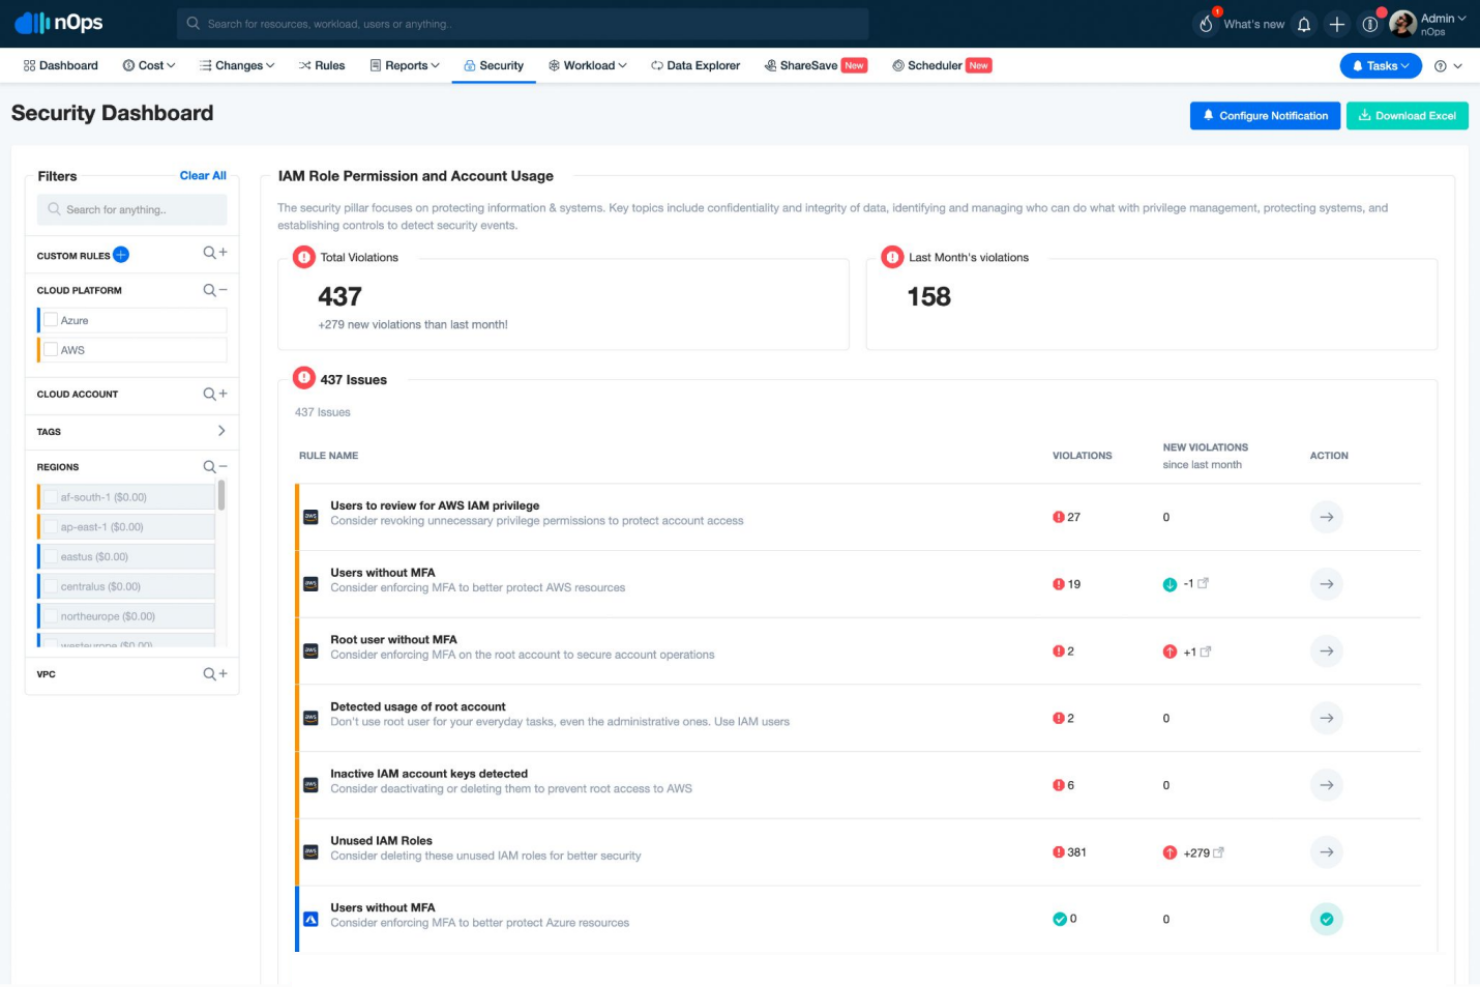The image size is (1480, 987).
Task: Check the Azure cloud platform filter
Action: [x=51, y=319]
